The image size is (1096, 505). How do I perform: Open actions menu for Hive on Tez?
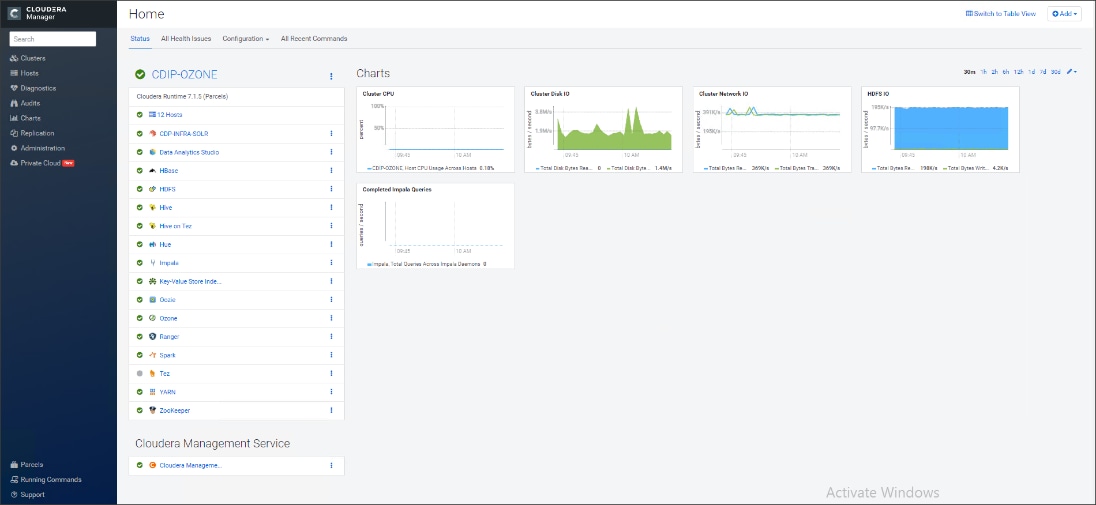(331, 226)
